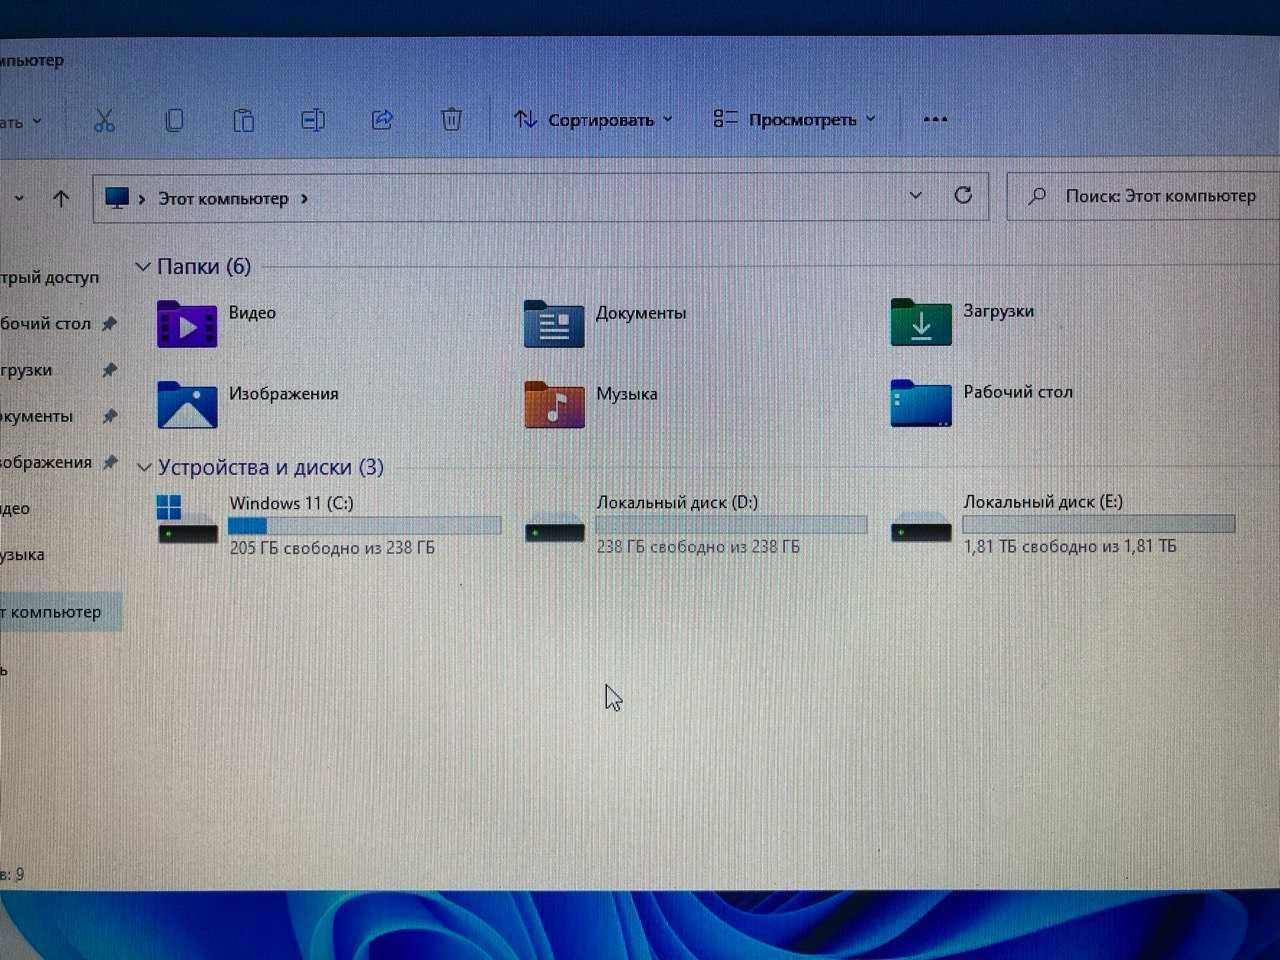
Task: Click the Документы folder name
Action: pyautogui.click(x=641, y=313)
